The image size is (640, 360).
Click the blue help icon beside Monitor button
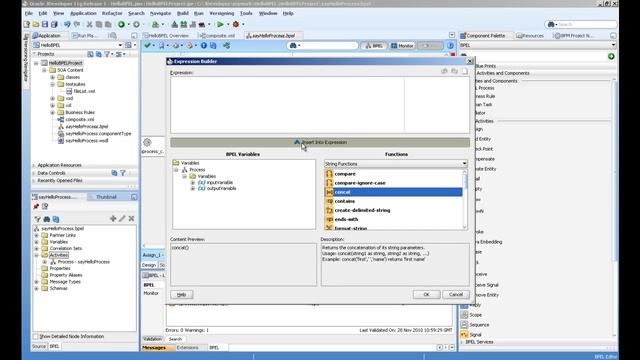pyautogui.click(x=450, y=45)
